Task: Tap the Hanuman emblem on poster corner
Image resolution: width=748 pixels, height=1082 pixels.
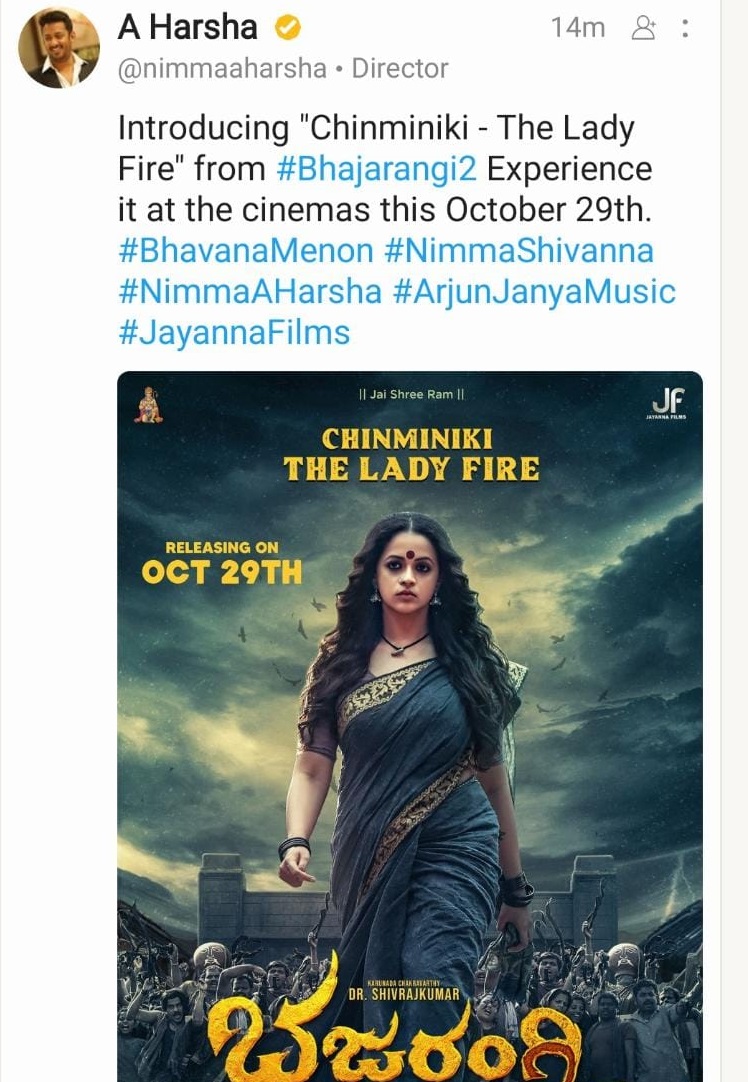Action: [148, 404]
